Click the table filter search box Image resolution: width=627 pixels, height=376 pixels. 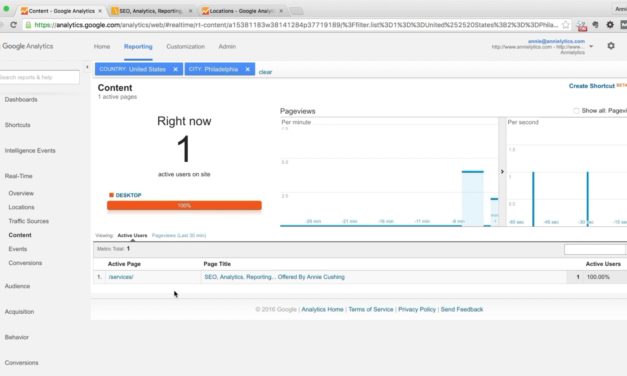coord(595,250)
